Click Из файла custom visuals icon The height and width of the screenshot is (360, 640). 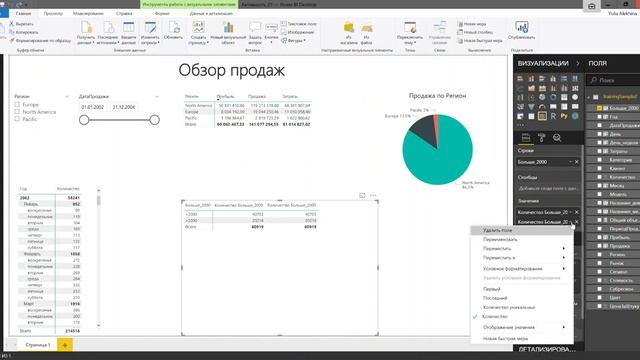coord(367,27)
